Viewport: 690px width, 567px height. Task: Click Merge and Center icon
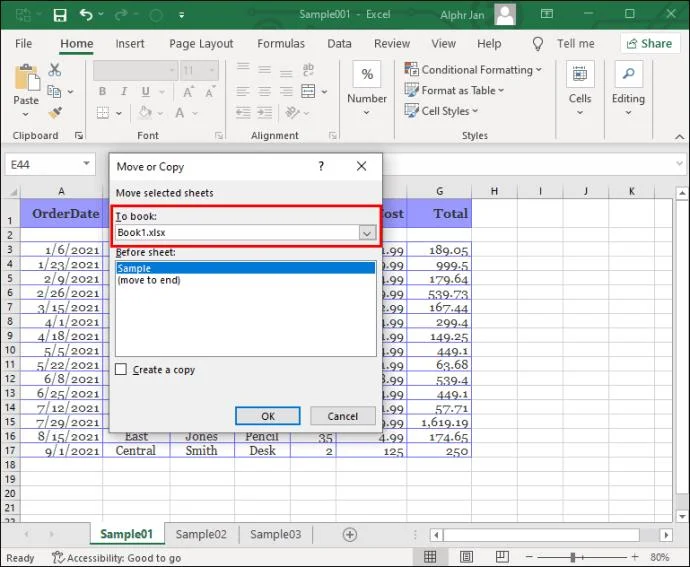(x=308, y=92)
